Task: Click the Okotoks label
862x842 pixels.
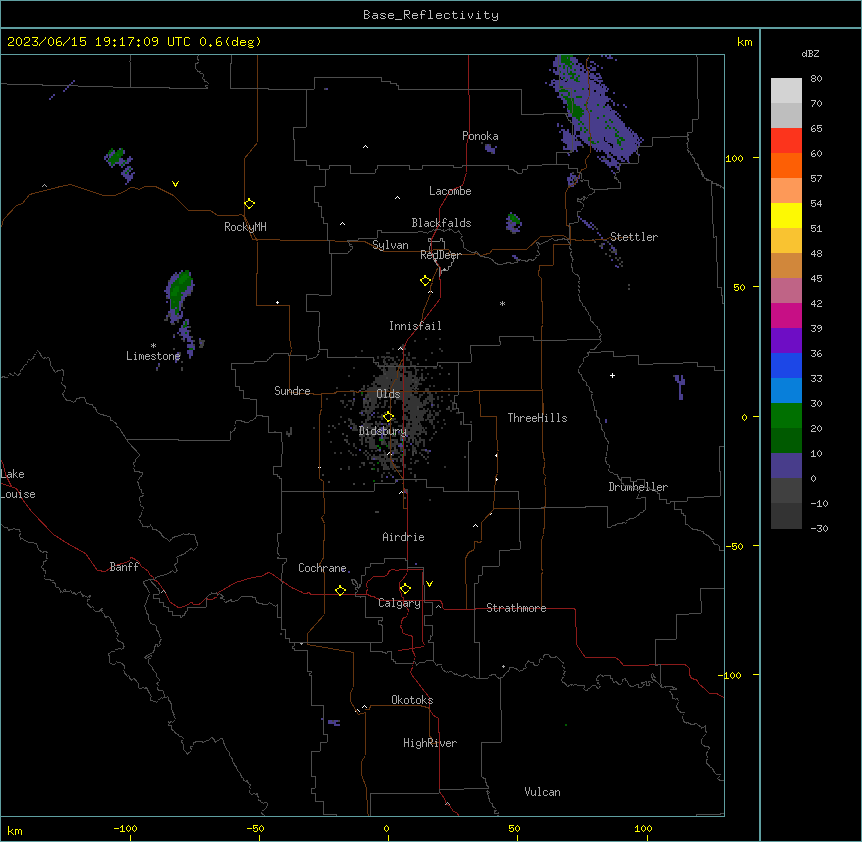Action: [x=412, y=700]
